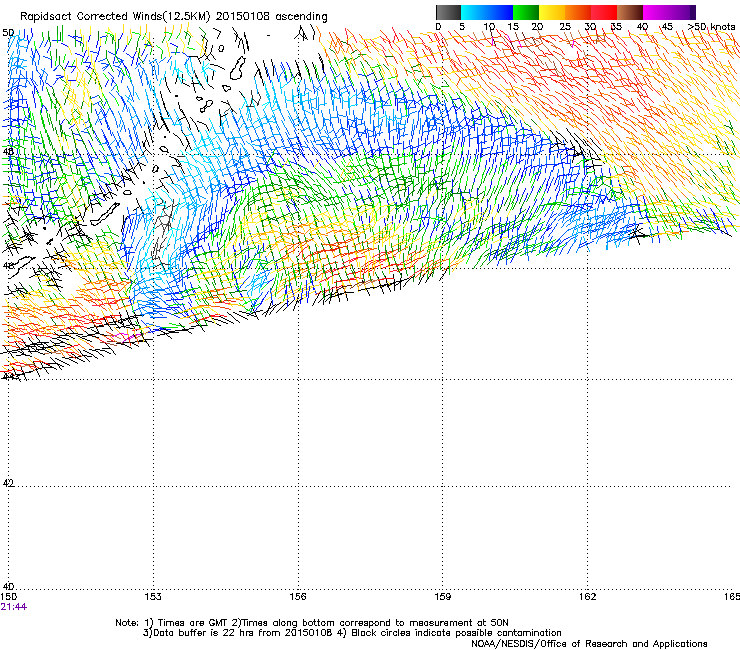Click the yellow 20-25 knots legend segment
The image size is (740, 650).
pyautogui.click(x=552, y=12)
